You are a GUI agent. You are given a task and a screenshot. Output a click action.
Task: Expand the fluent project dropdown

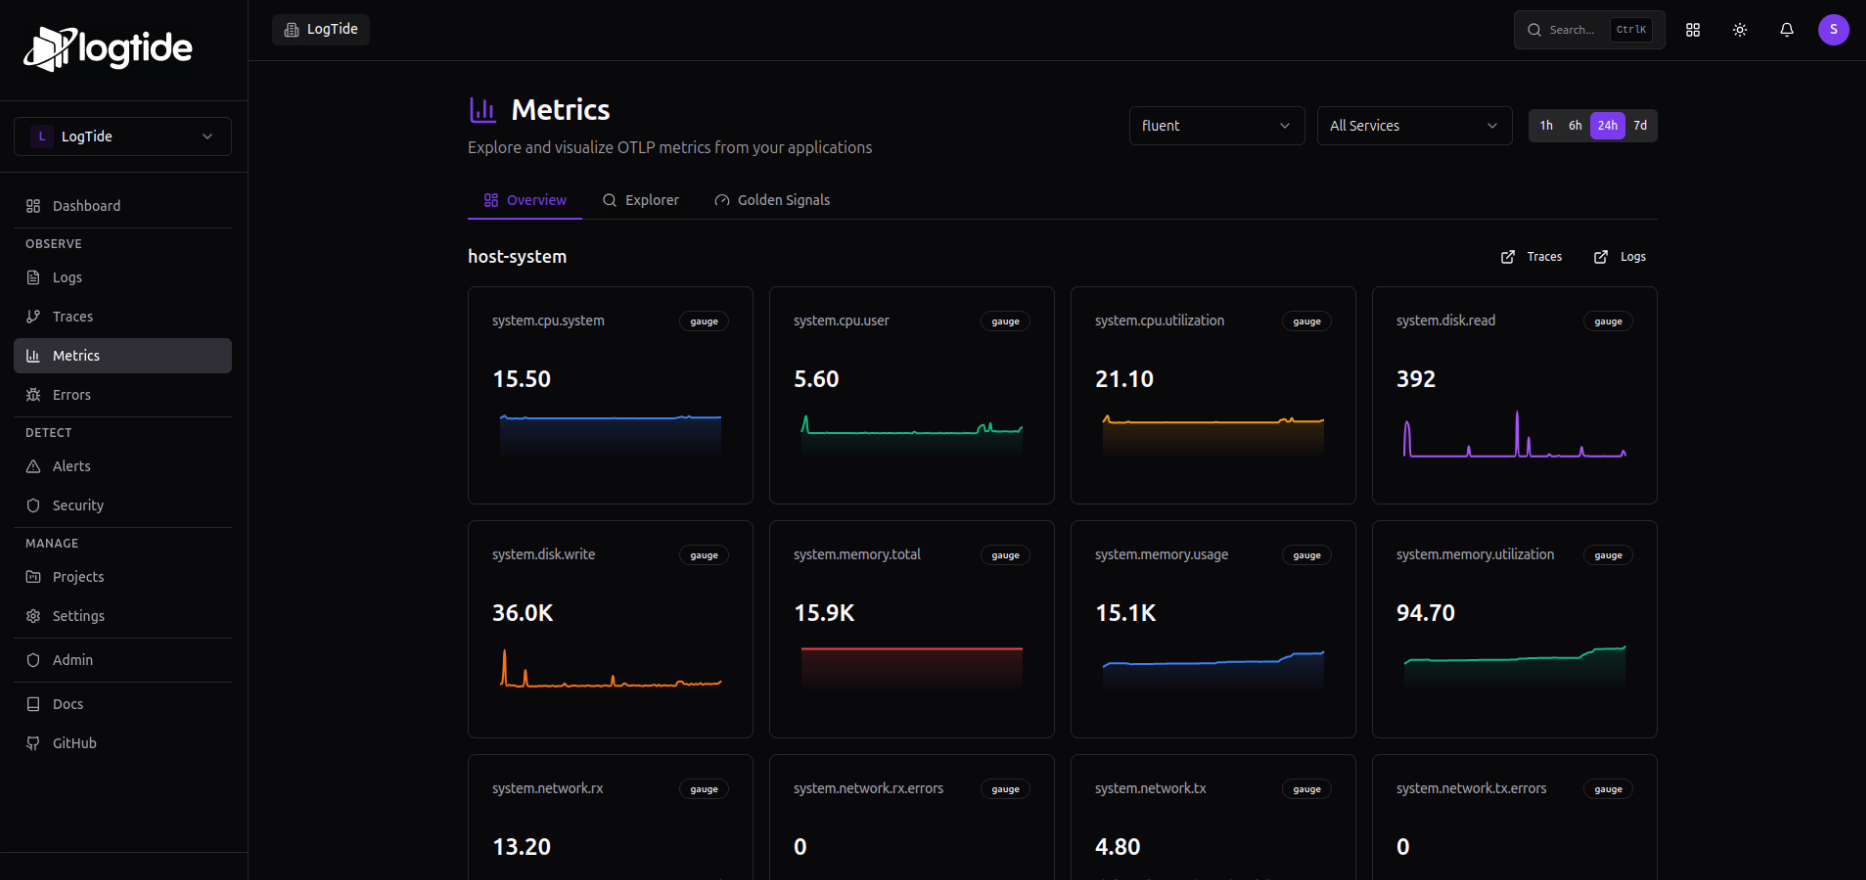click(x=1216, y=126)
